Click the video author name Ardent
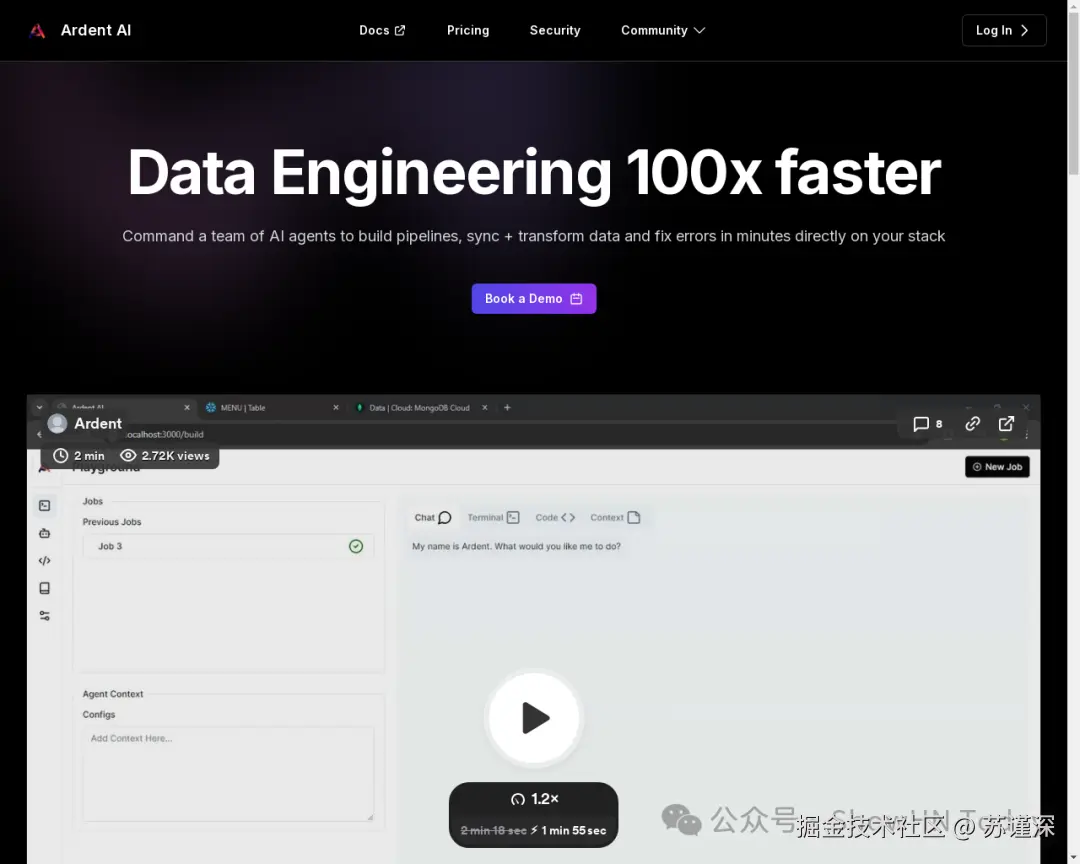The width and height of the screenshot is (1080, 864). [x=98, y=424]
